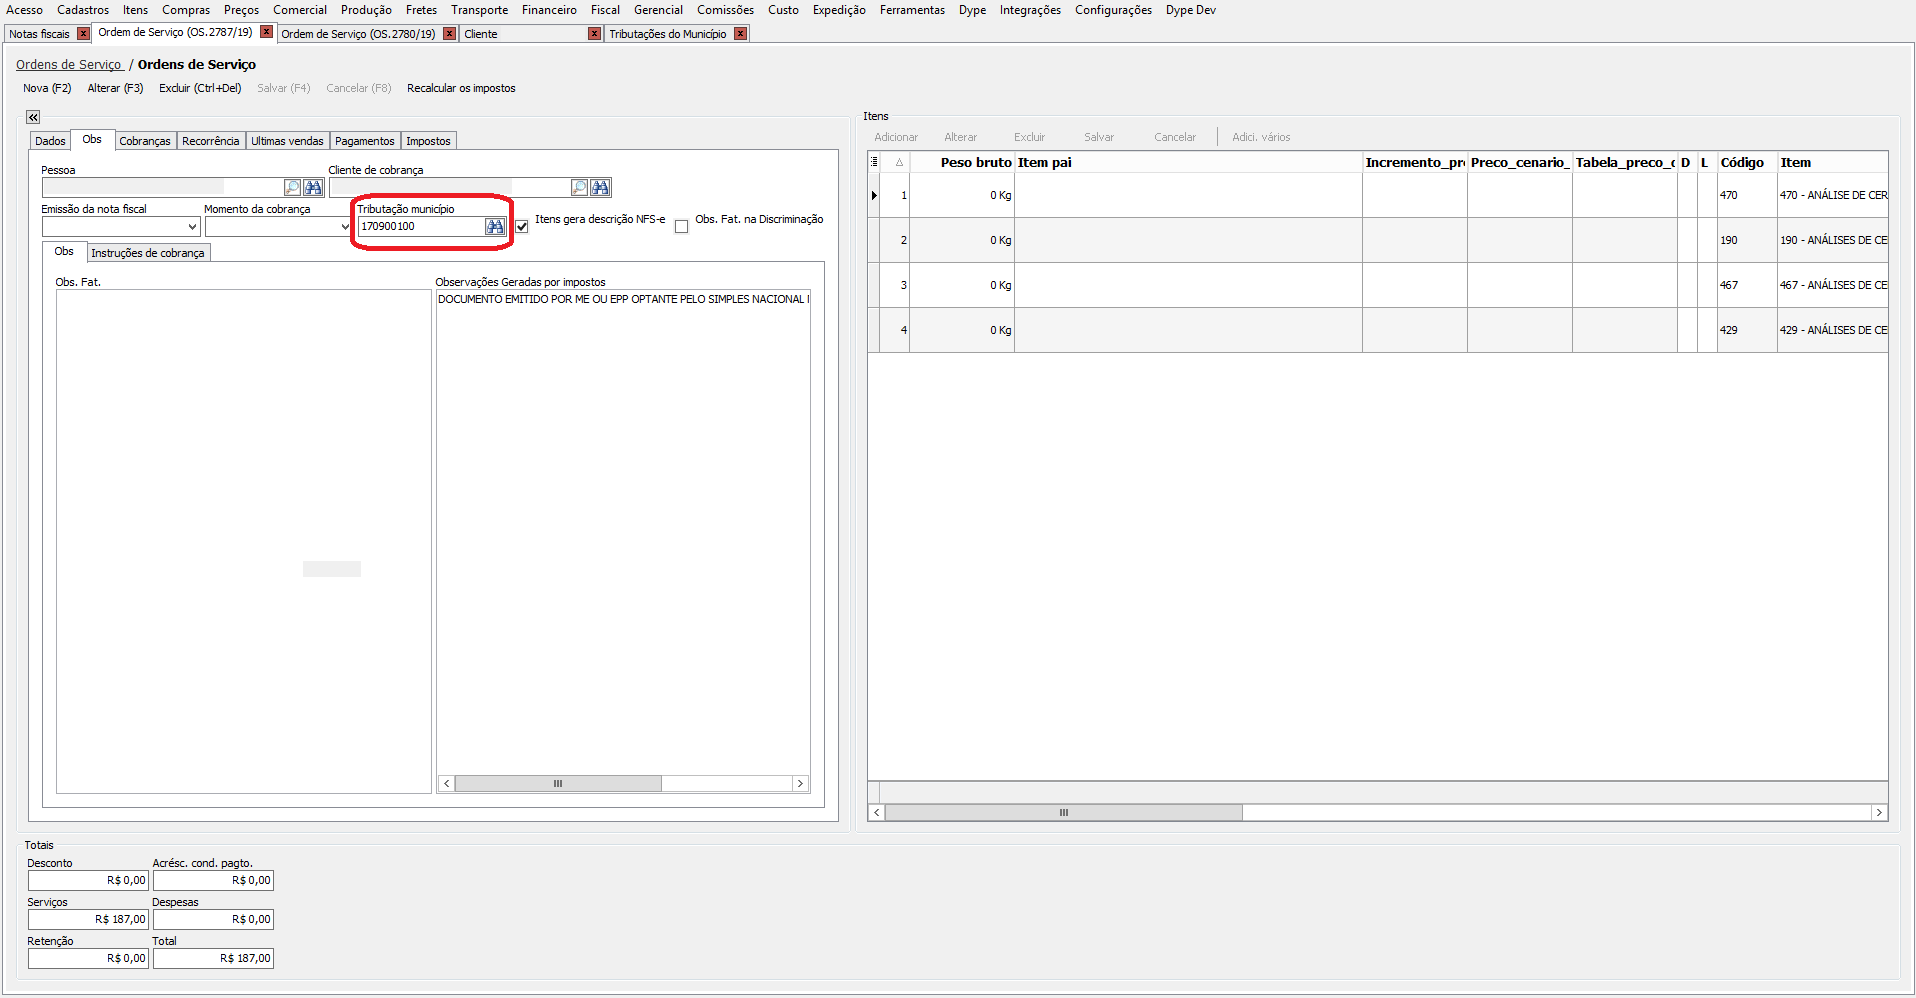Click the Nova (F2) button

(47, 88)
